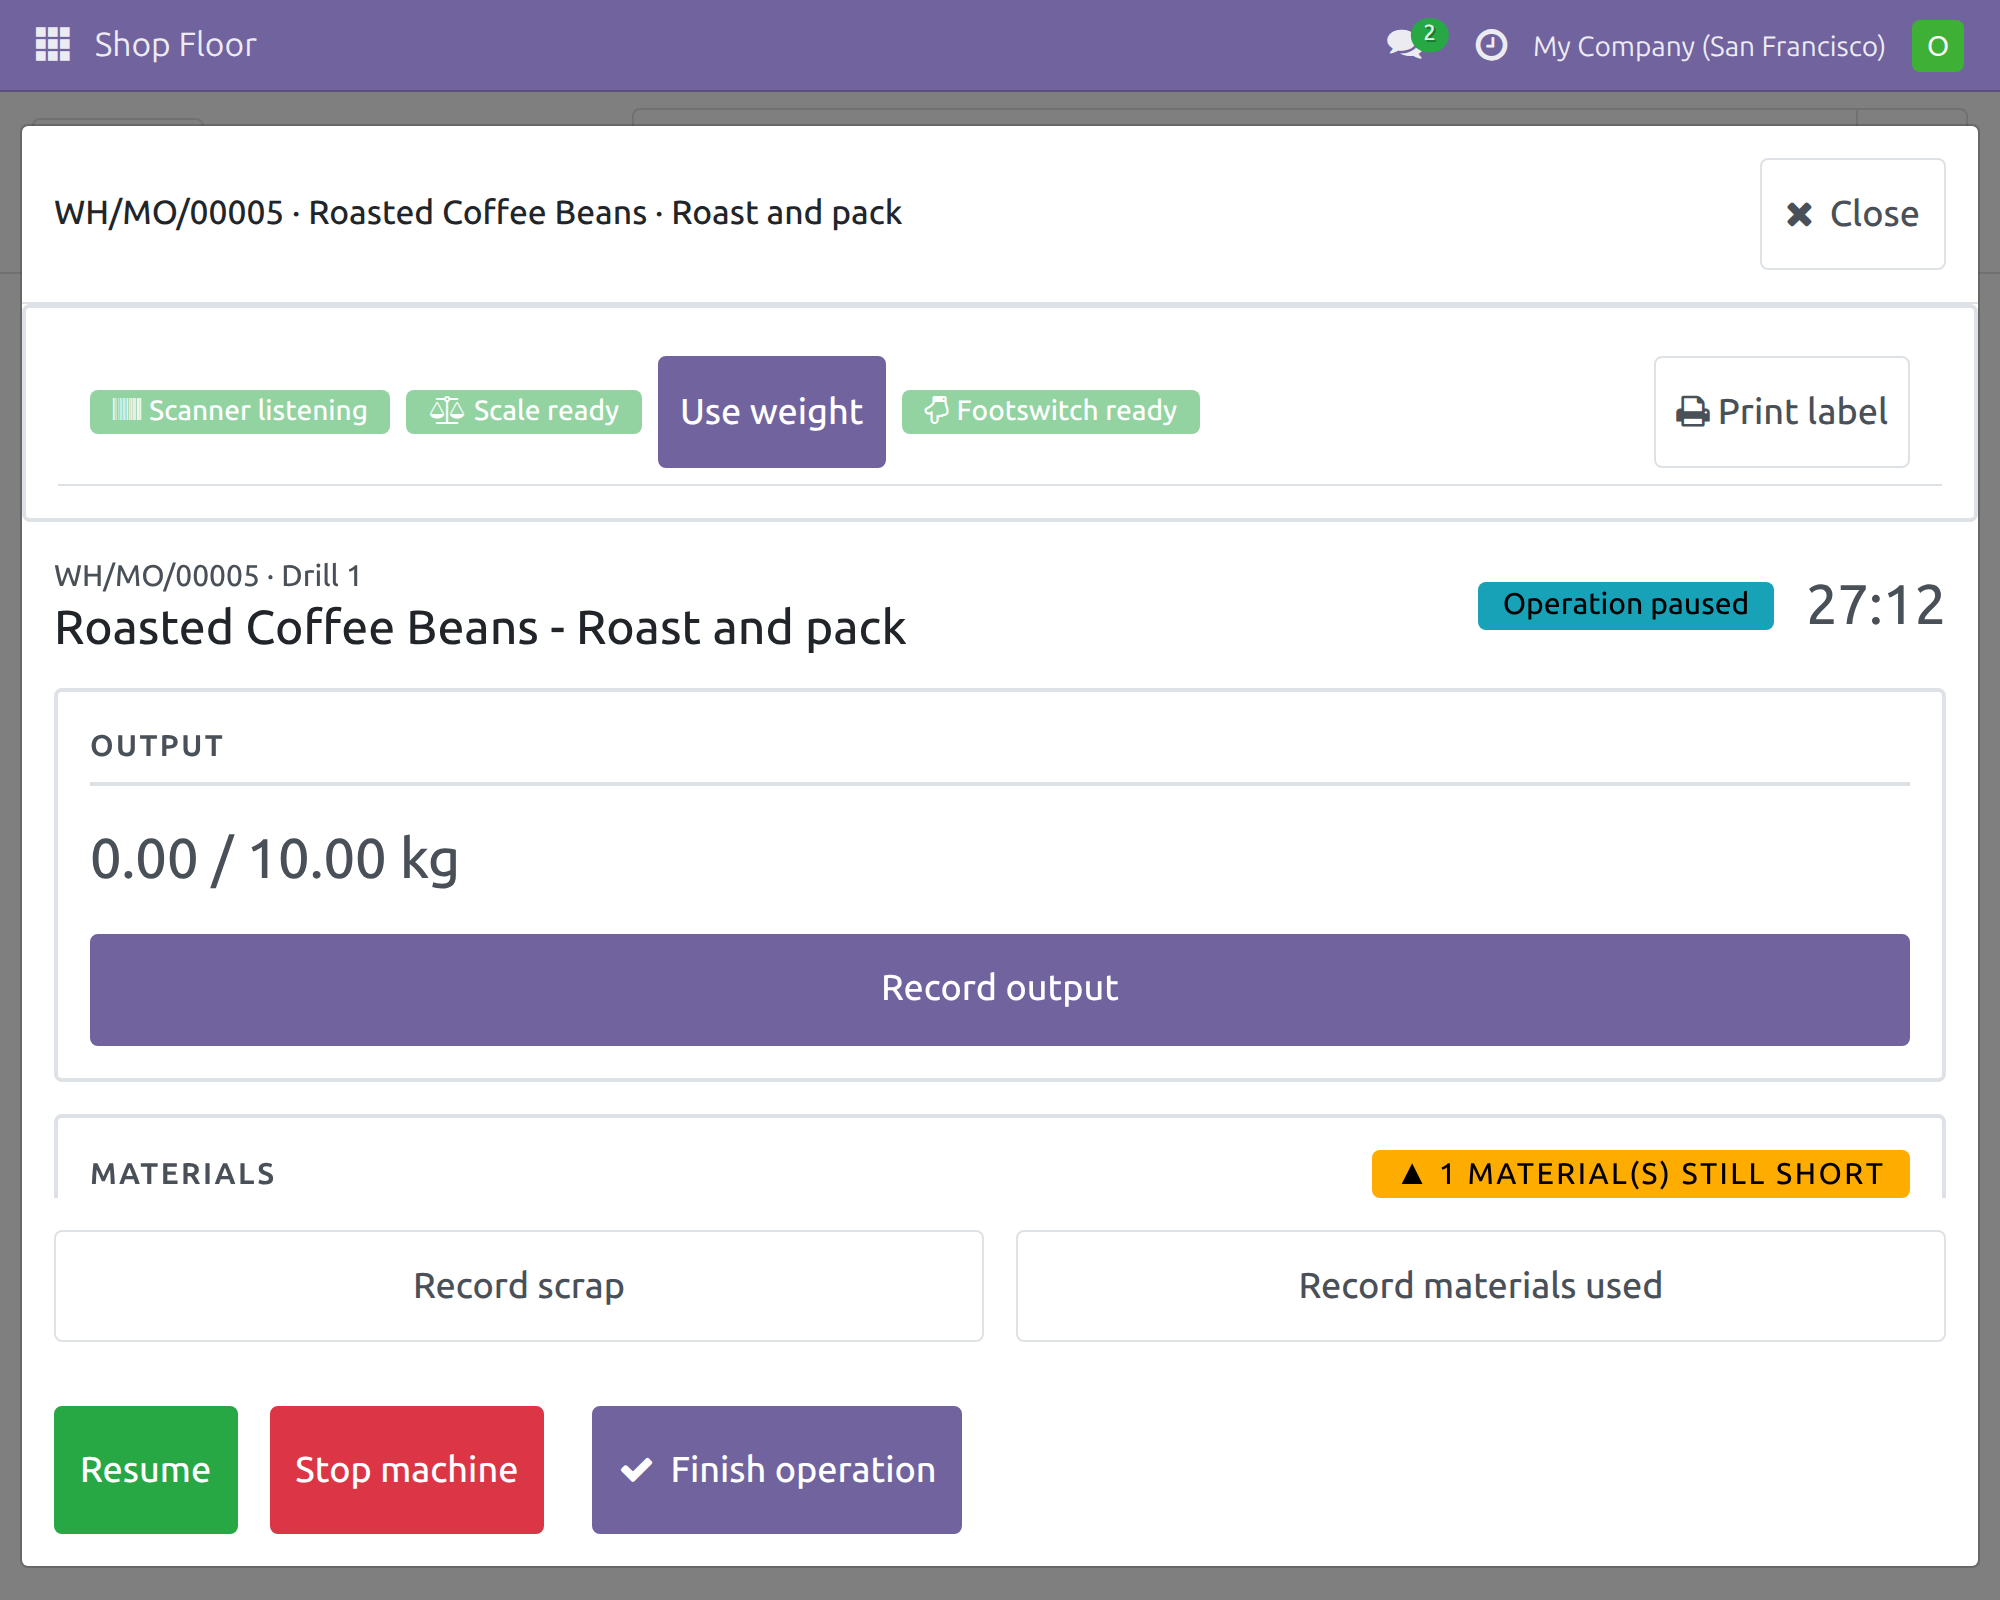Click the MATERIALS section header

pyautogui.click(x=183, y=1174)
